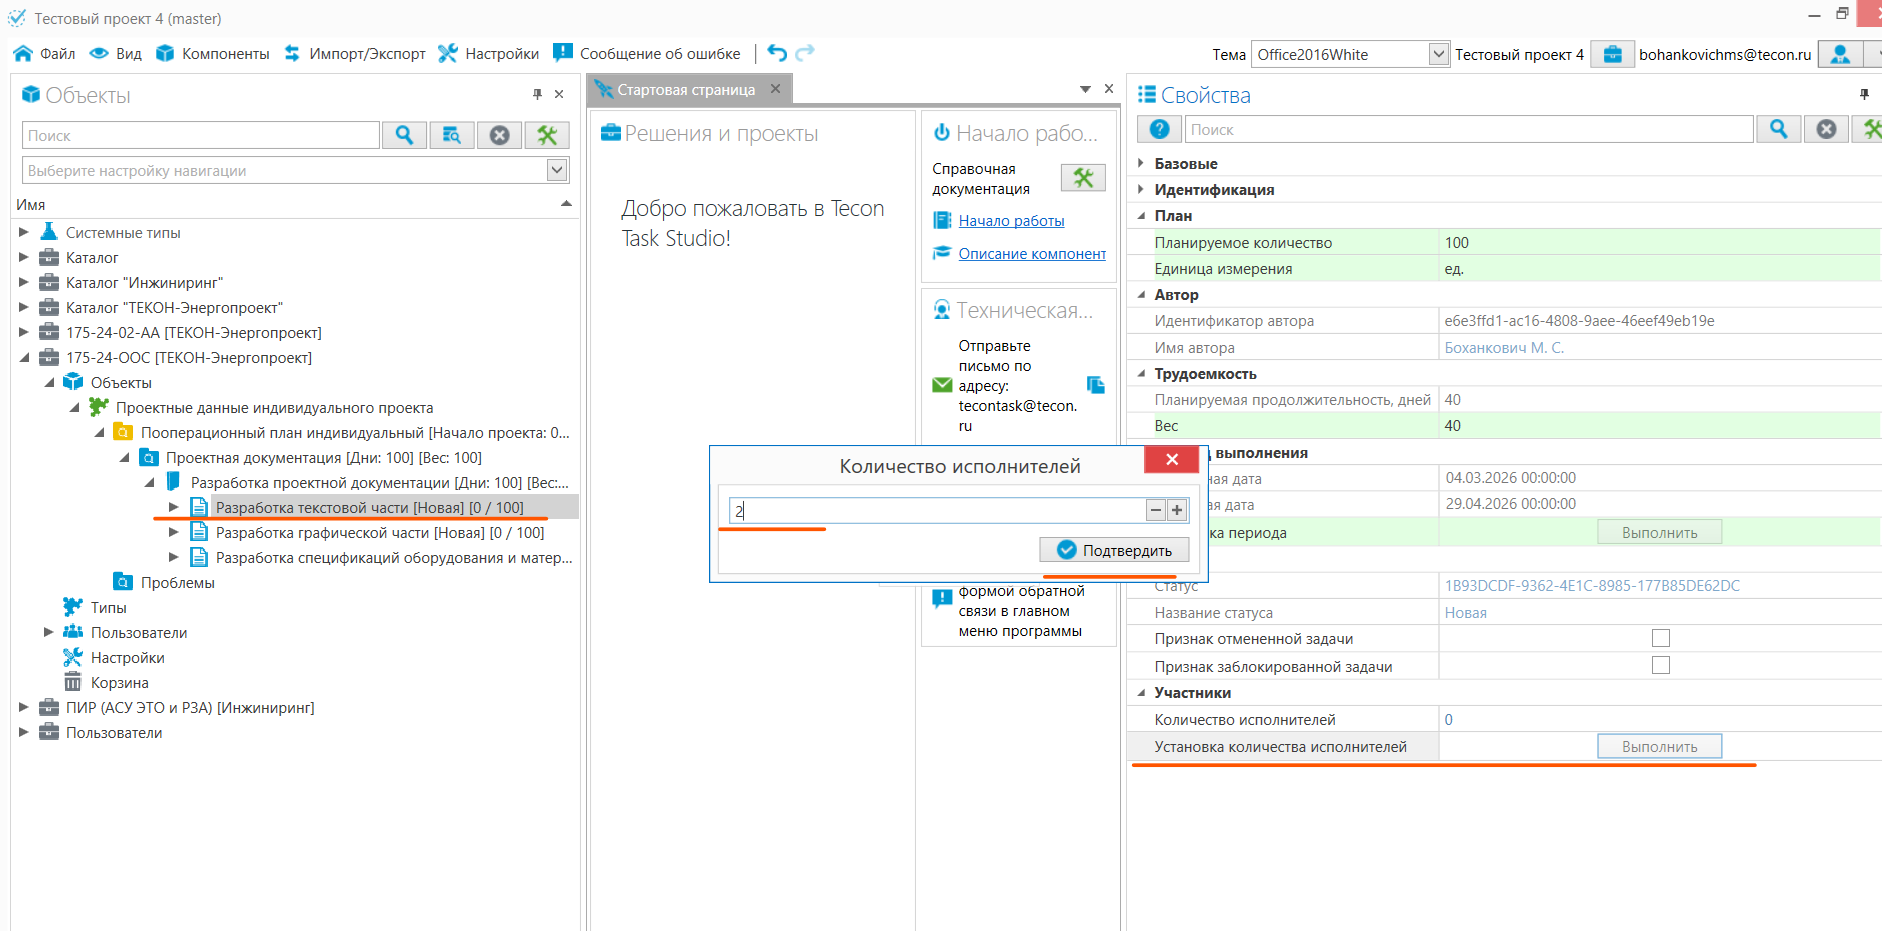1882x931 pixels.
Task: Open the Импорт/Экспорт menu
Action: coord(355,54)
